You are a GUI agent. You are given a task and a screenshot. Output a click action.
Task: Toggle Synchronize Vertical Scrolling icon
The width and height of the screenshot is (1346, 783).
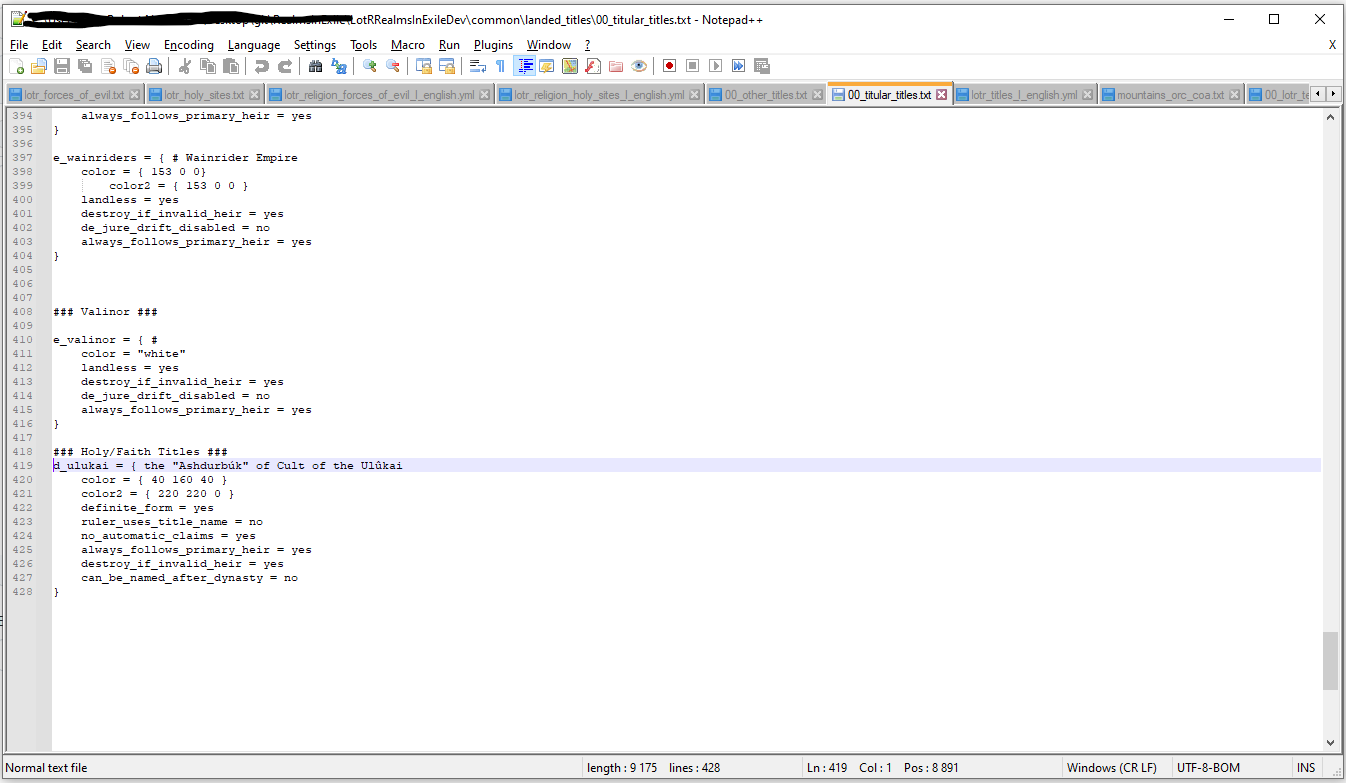point(424,66)
